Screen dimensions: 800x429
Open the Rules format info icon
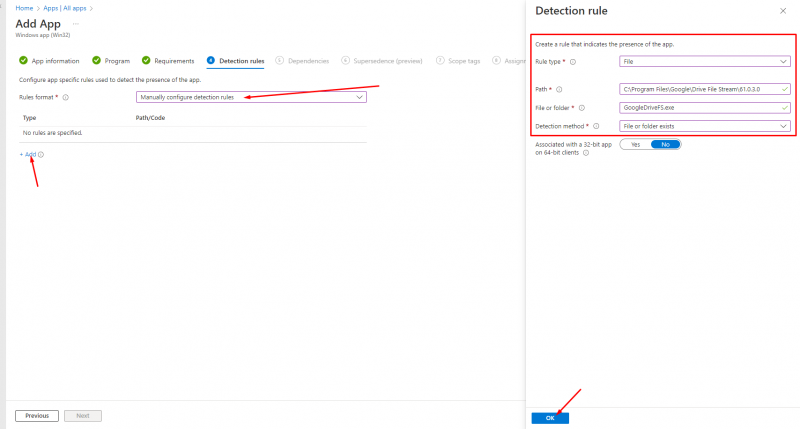coord(65,97)
